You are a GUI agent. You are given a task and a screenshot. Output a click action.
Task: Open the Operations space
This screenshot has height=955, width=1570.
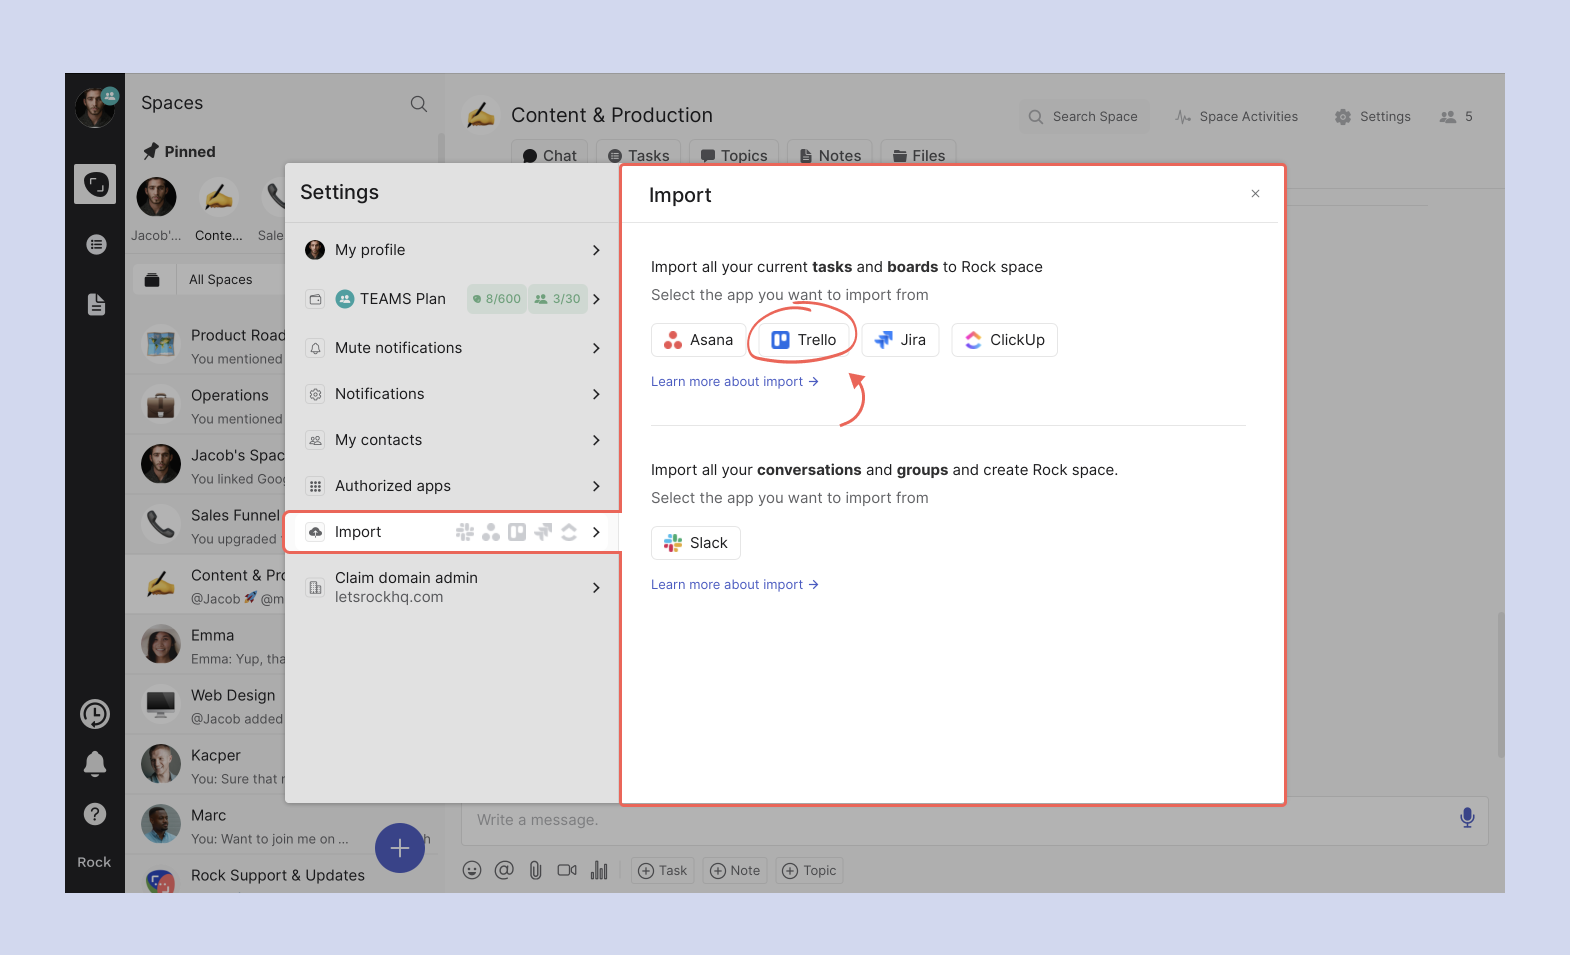pos(205,406)
